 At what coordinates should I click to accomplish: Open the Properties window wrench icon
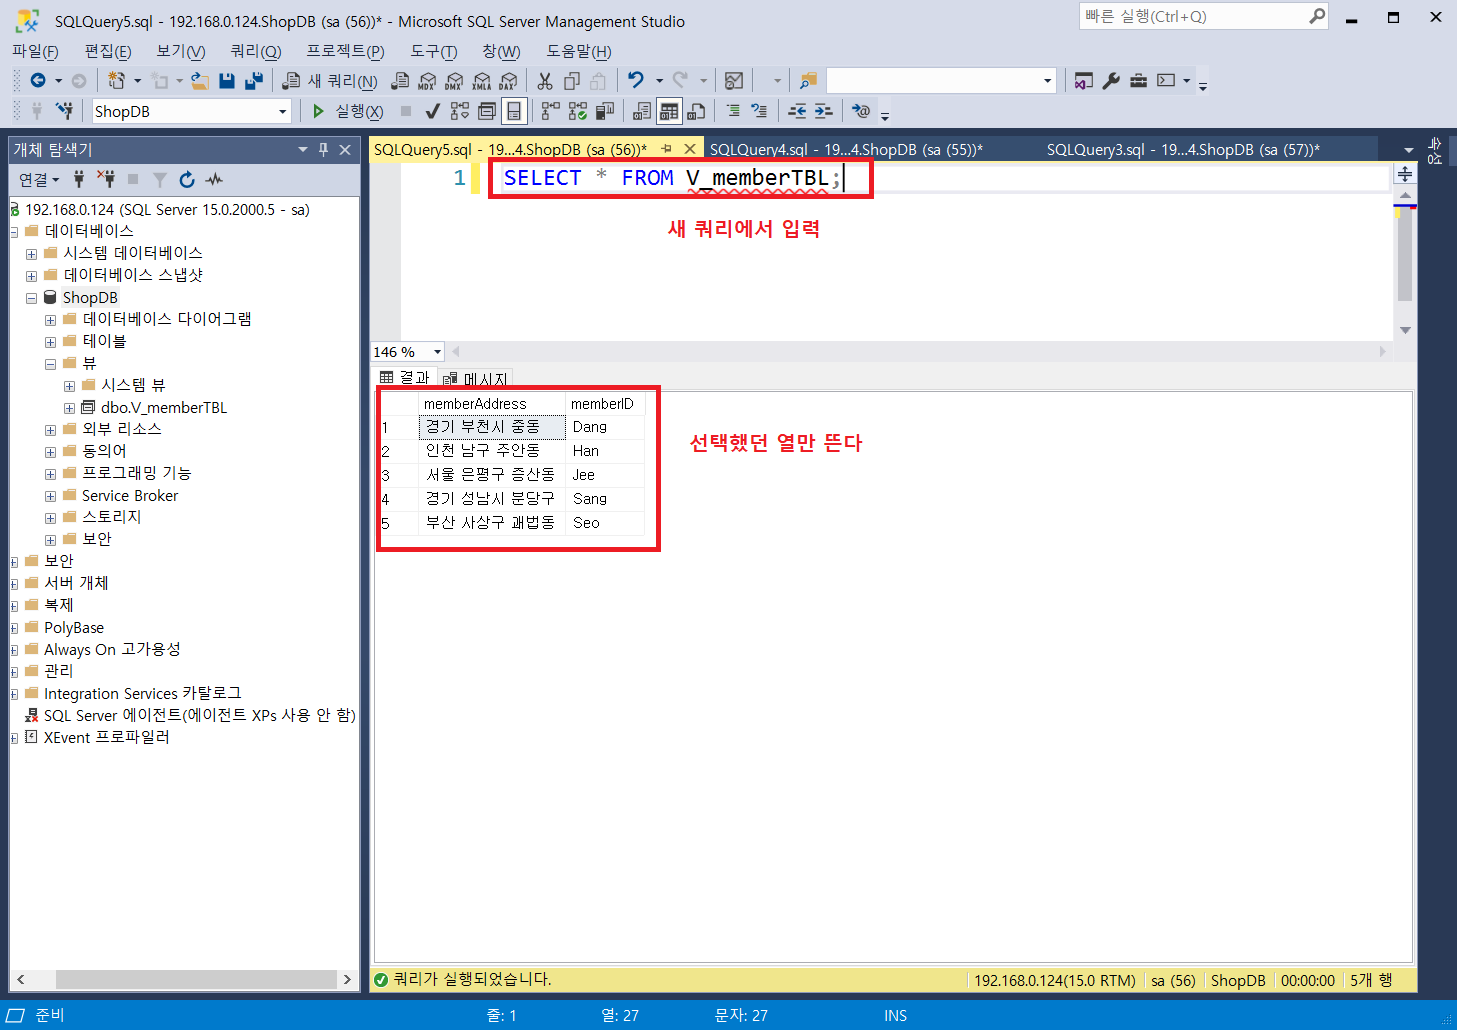coord(1111,81)
